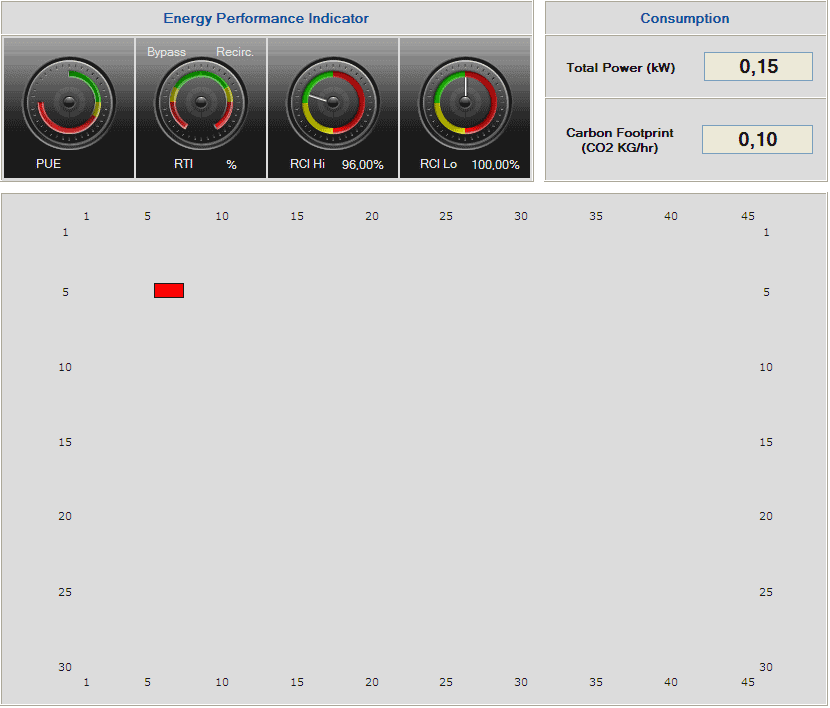The width and height of the screenshot is (830, 708).
Task: Click the Consumption panel heading
Action: [684, 19]
